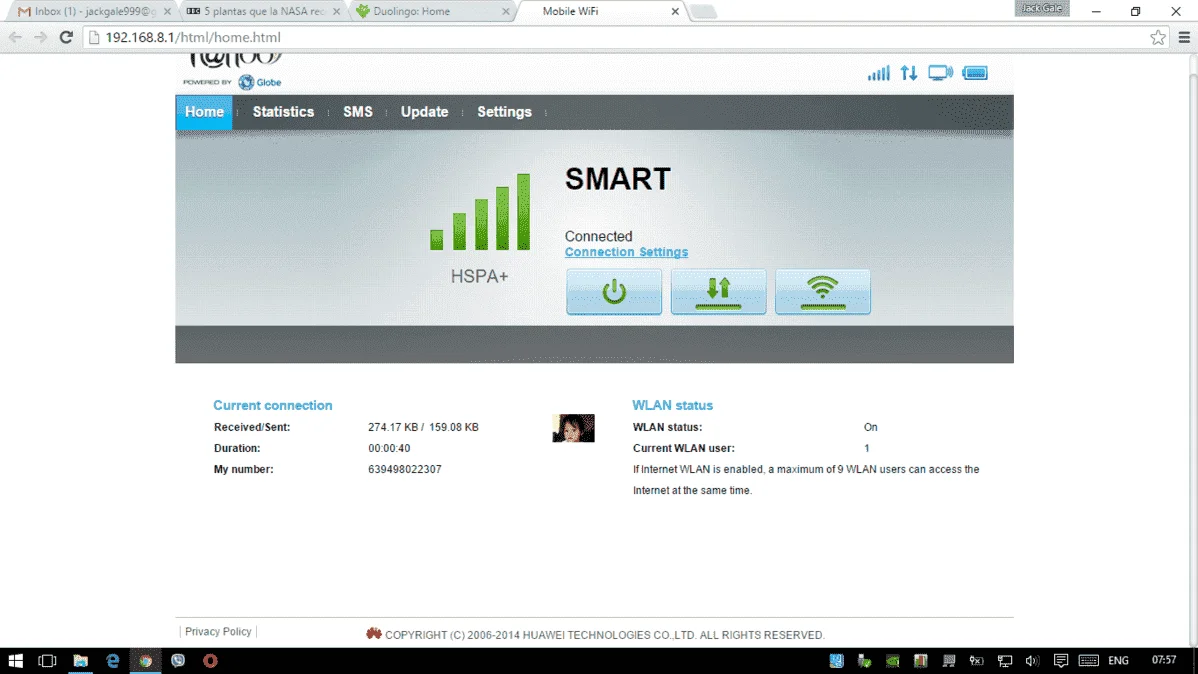Click the signal strength icon in header
Screen dimensions: 1198x674
(x=879, y=73)
